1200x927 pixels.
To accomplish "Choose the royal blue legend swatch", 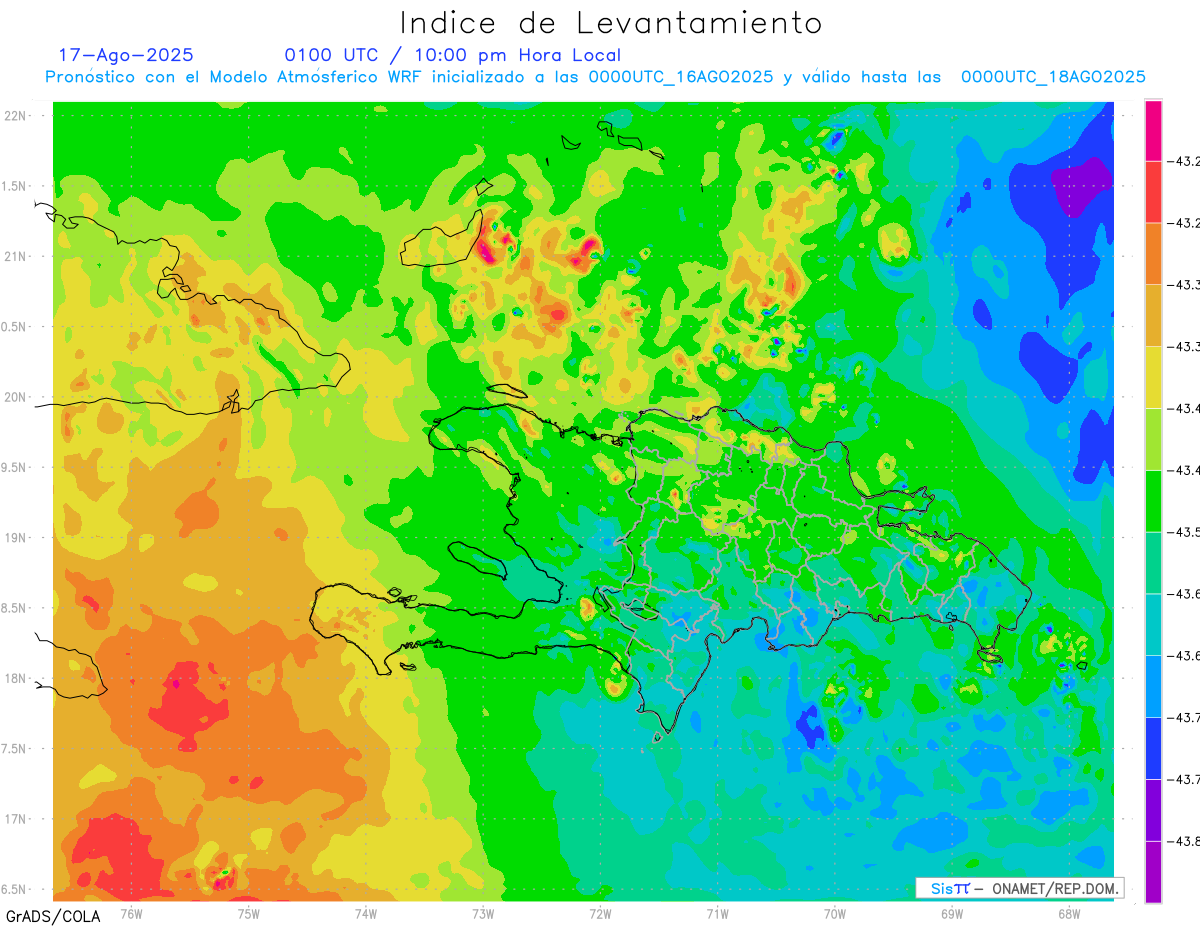I will 1153,748.
